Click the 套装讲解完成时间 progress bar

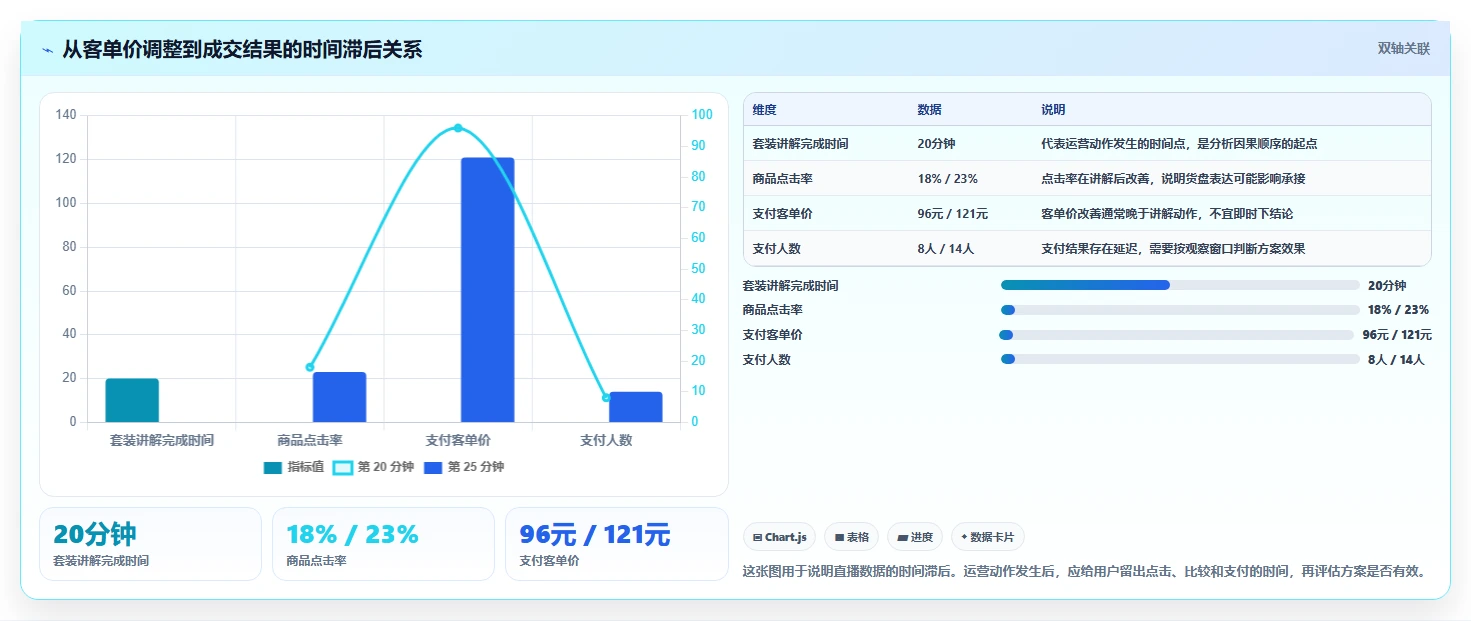(x=1180, y=285)
